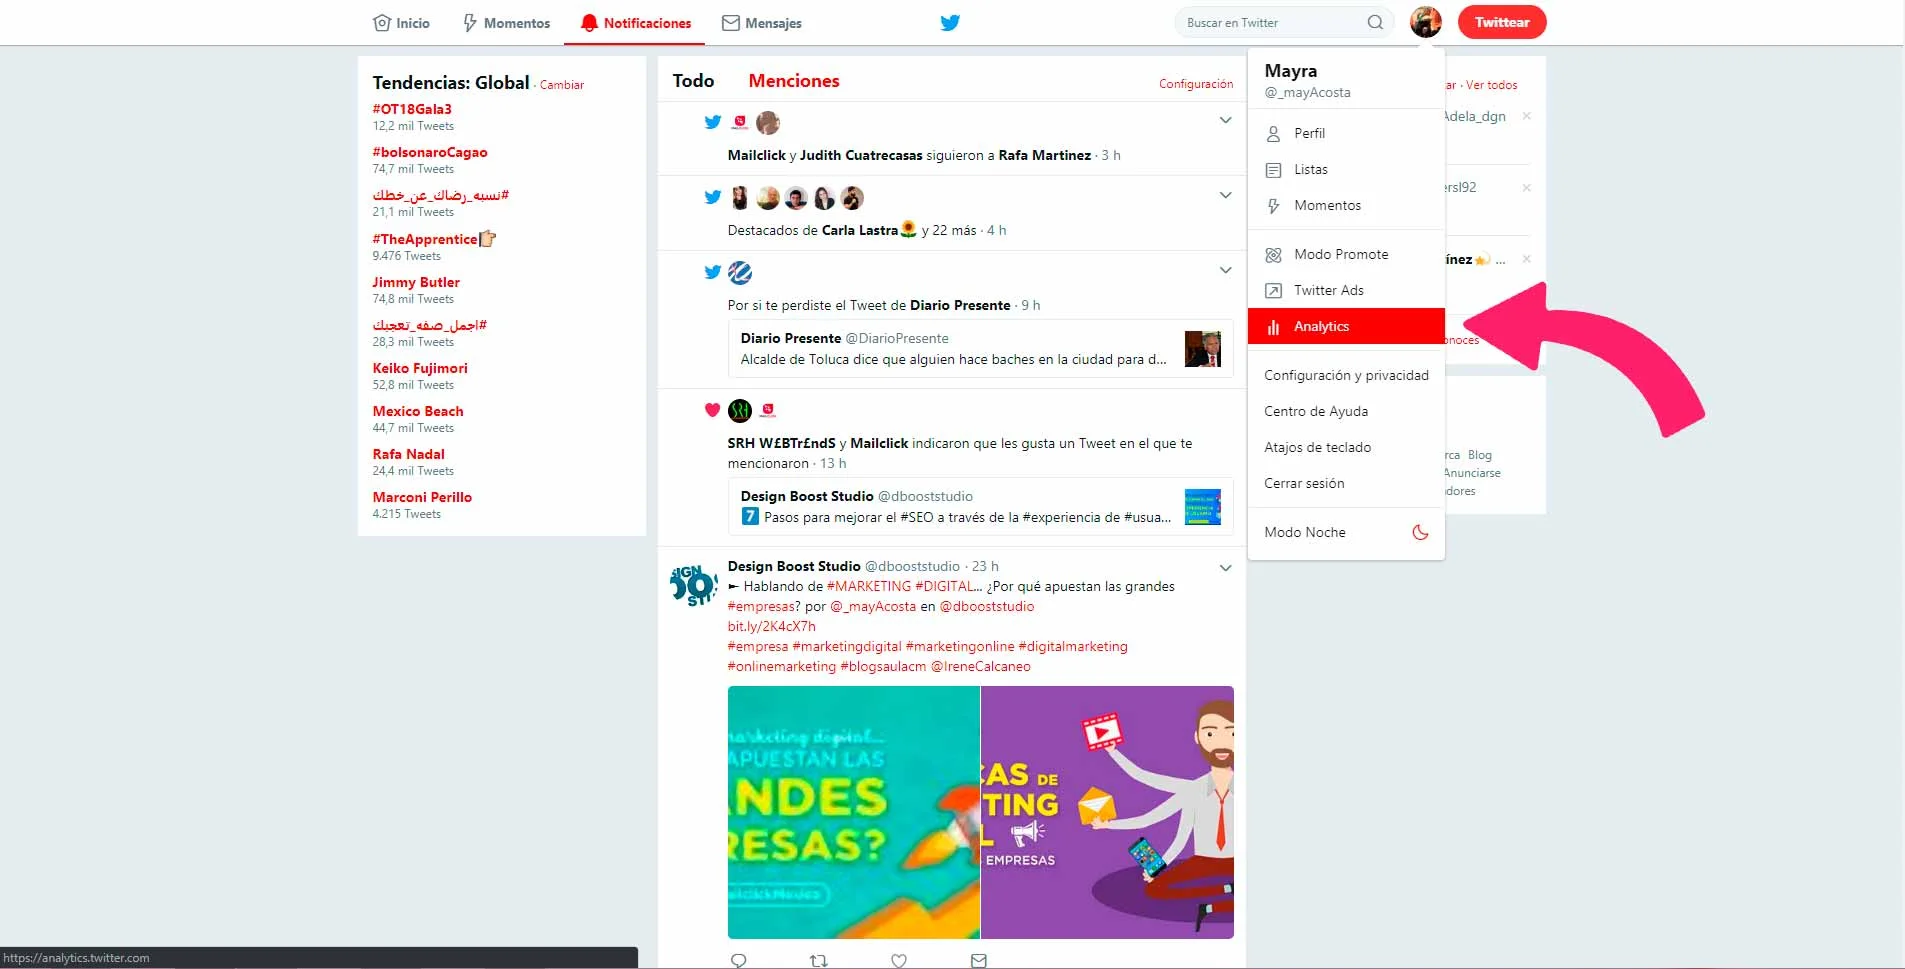This screenshot has width=1905, height=969.
Task: Open the #OT18Gala3 trending topic
Action: click(412, 109)
